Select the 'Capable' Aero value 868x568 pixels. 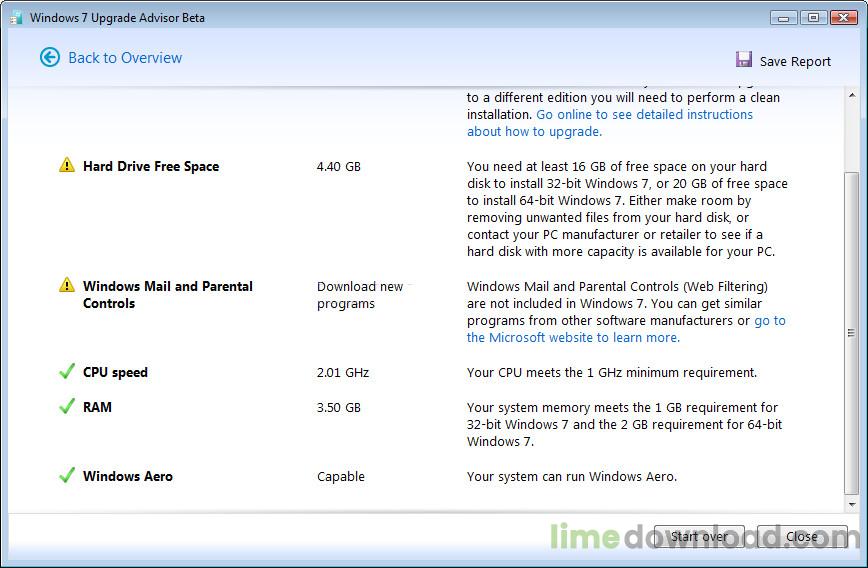(x=340, y=477)
